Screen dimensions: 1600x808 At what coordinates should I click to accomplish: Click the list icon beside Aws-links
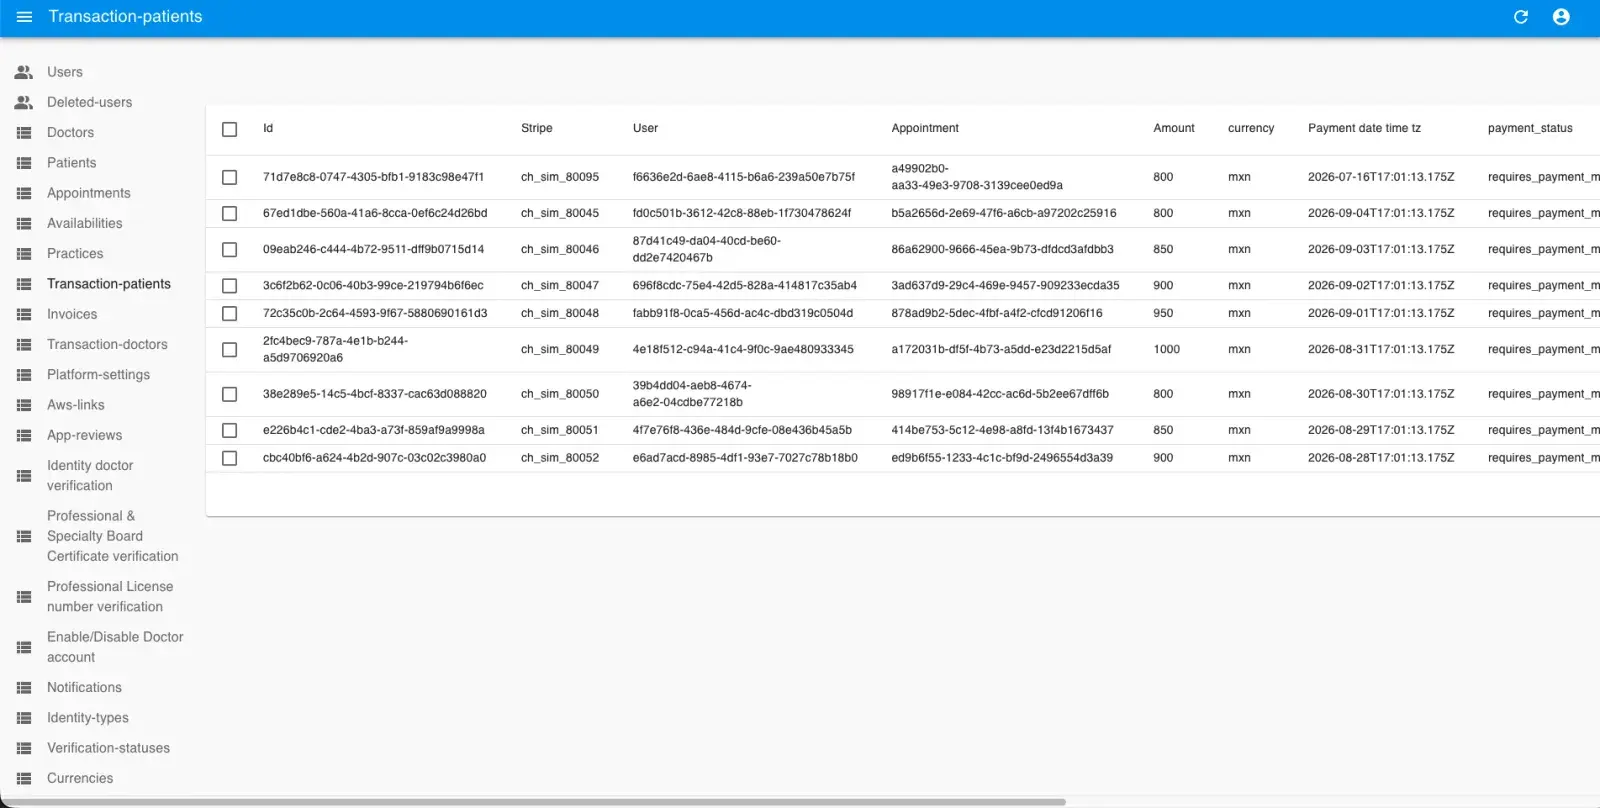[x=24, y=405]
